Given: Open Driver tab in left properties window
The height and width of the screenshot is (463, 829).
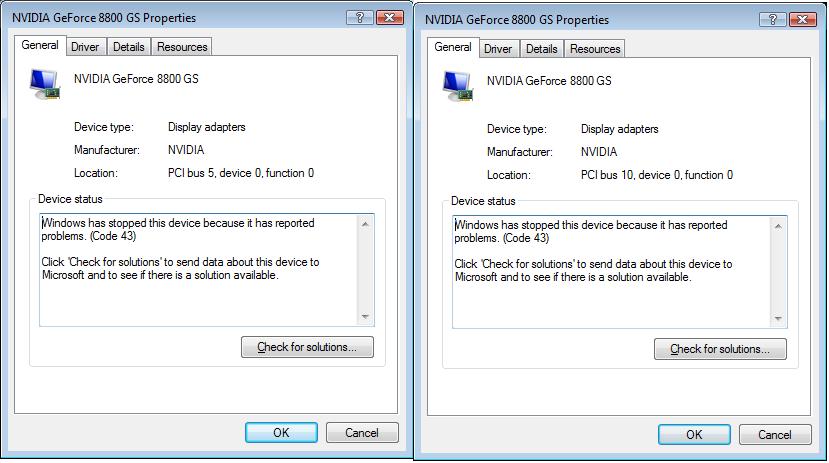Looking at the screenshot, I should tap(85, 47).
